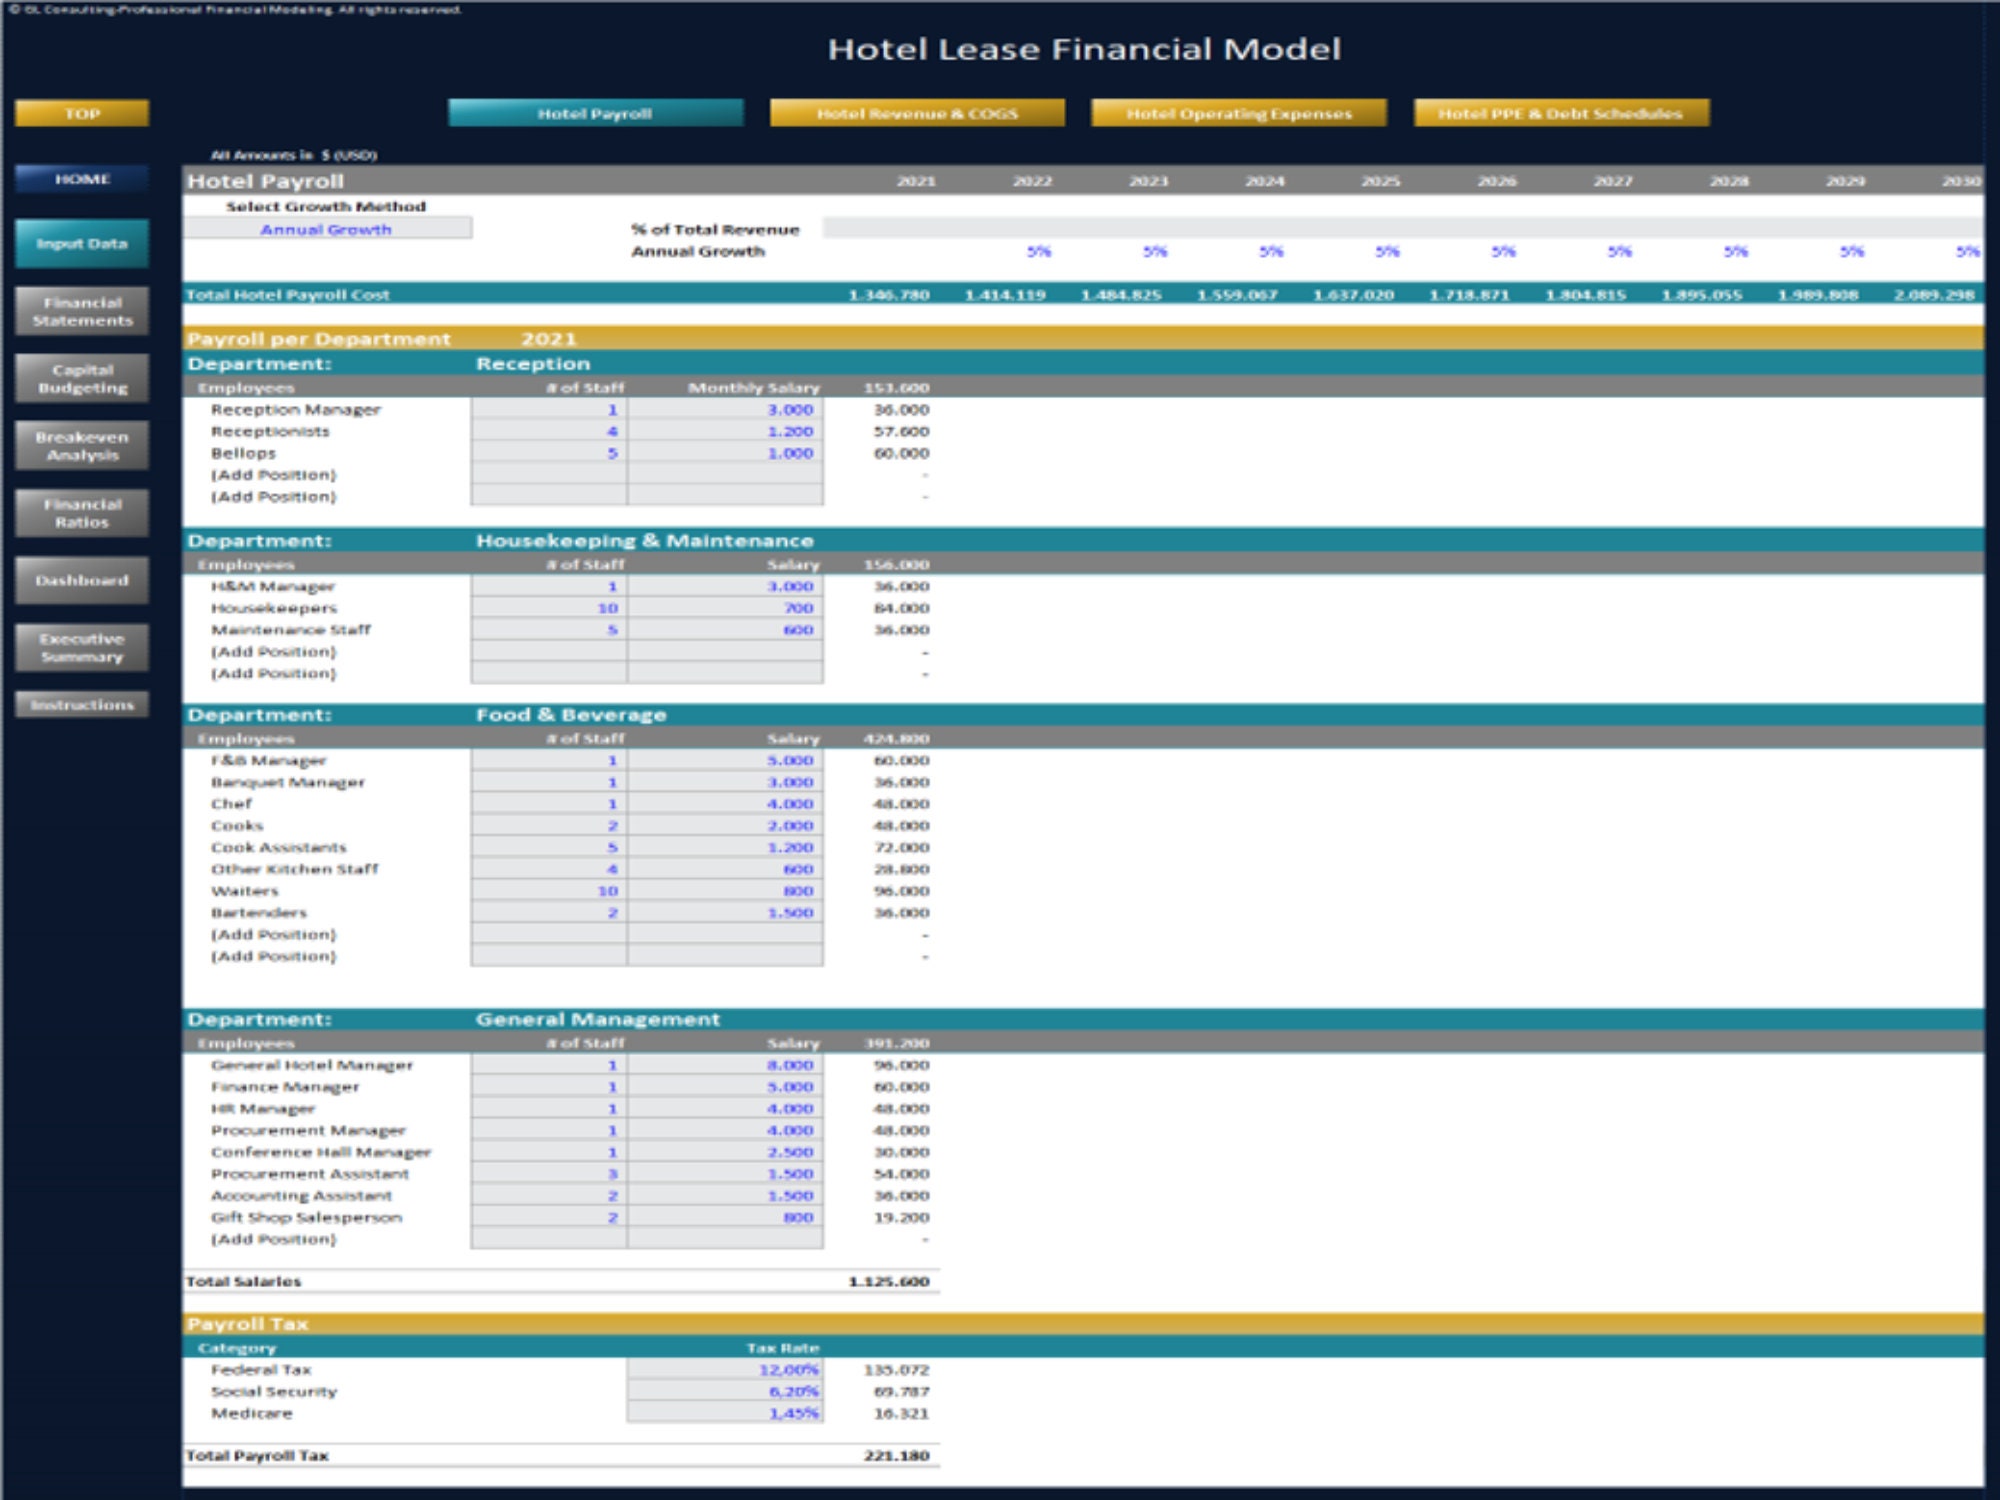Open the Executive Summary
The width and height of the screenshot is (2000, 1500).
tap(82, 647)
